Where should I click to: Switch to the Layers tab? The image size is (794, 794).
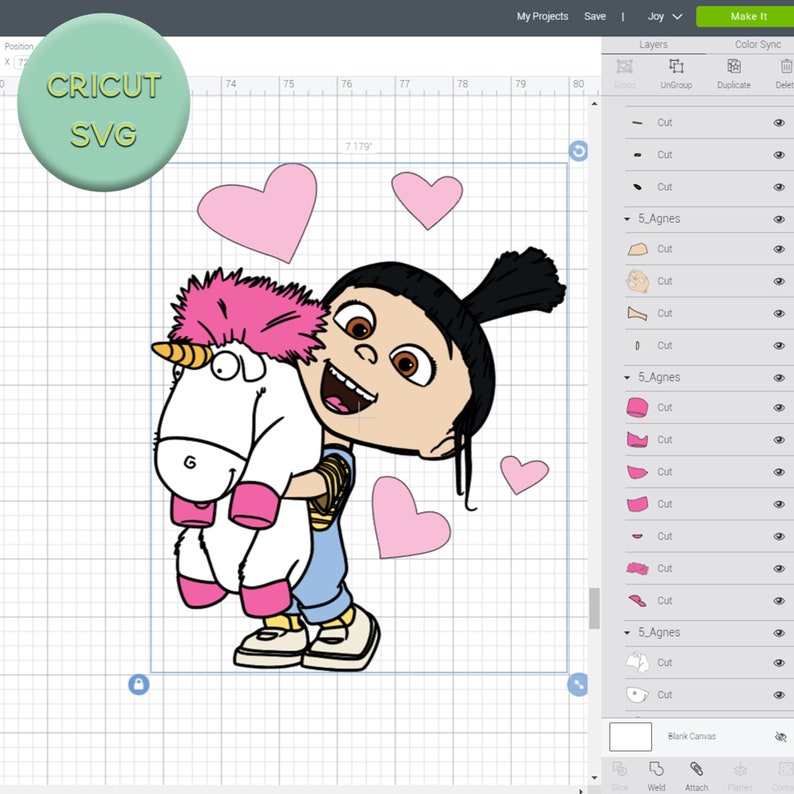[x=653, y=45]
